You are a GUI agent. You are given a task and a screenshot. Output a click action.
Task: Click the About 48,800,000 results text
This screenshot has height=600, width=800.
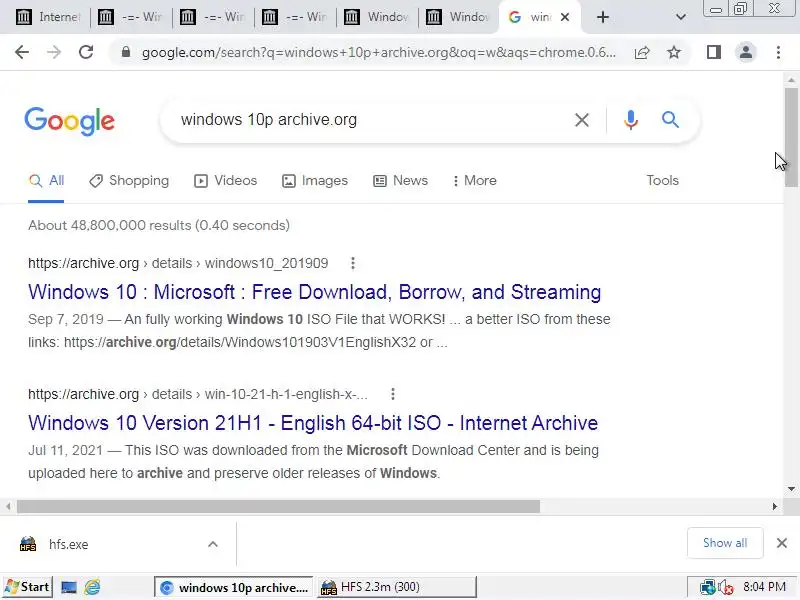click(x=159, y=225)
